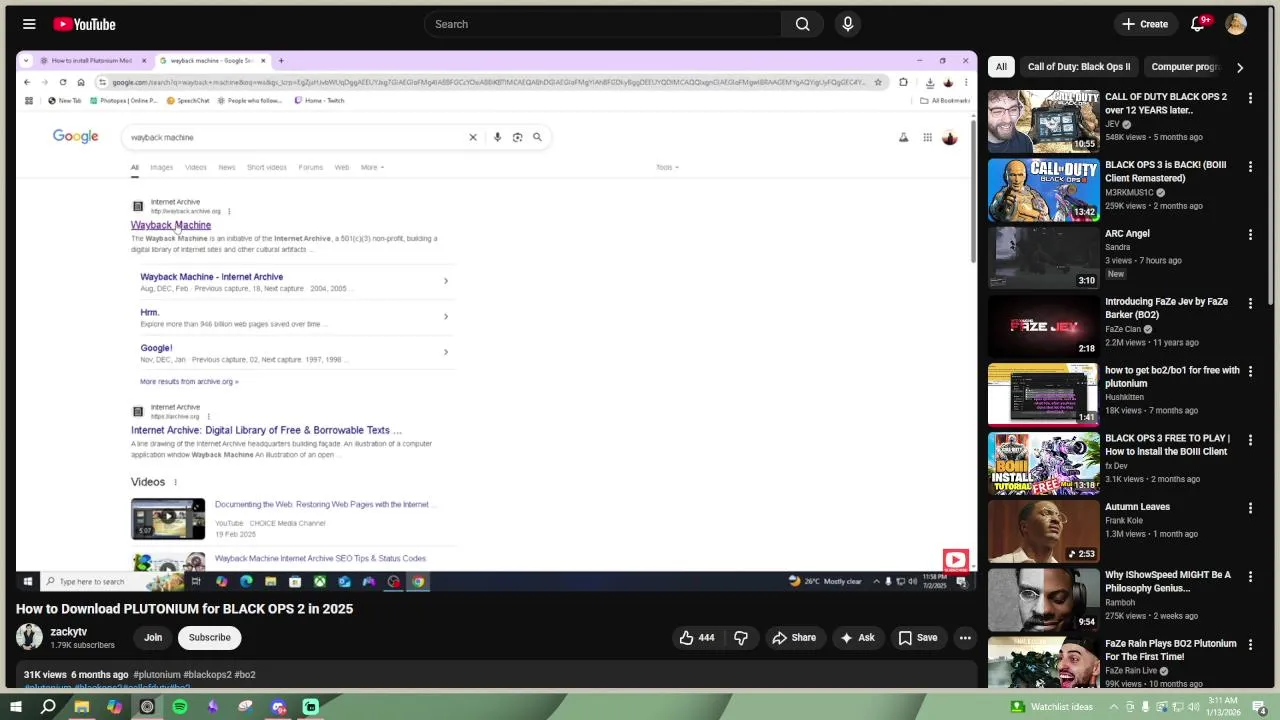Open the teal app icon on taskbar

coord(311,707)
